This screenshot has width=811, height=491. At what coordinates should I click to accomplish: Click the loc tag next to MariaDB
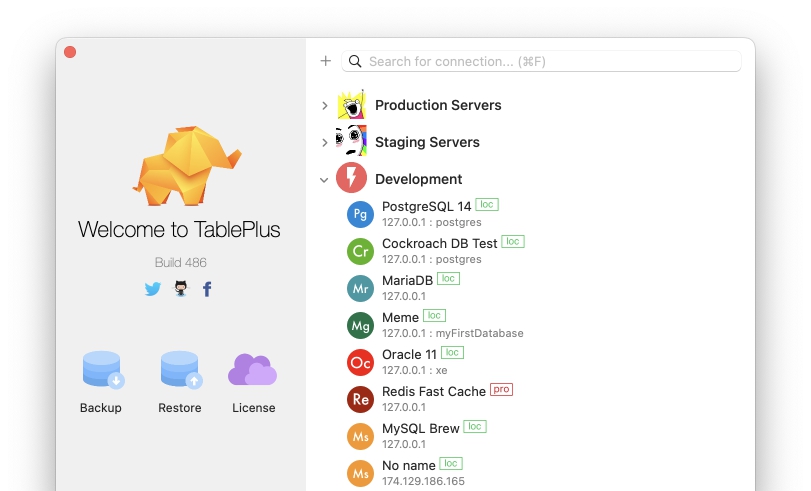click(x=448, y=278)
